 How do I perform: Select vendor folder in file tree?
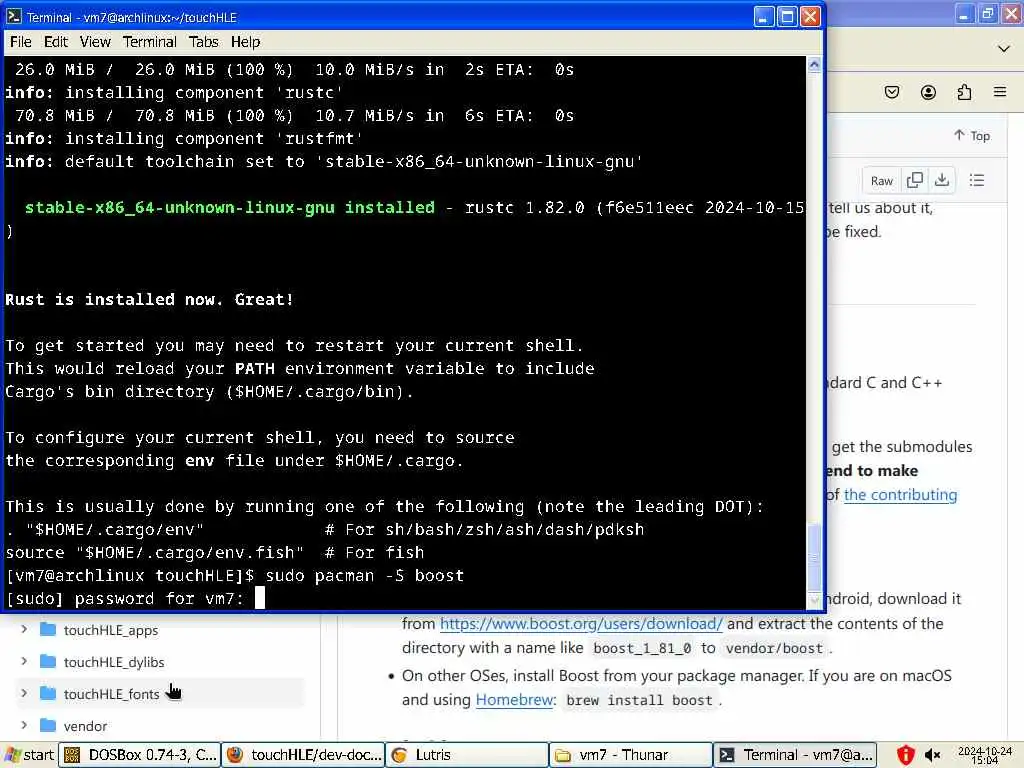(85, 726)
